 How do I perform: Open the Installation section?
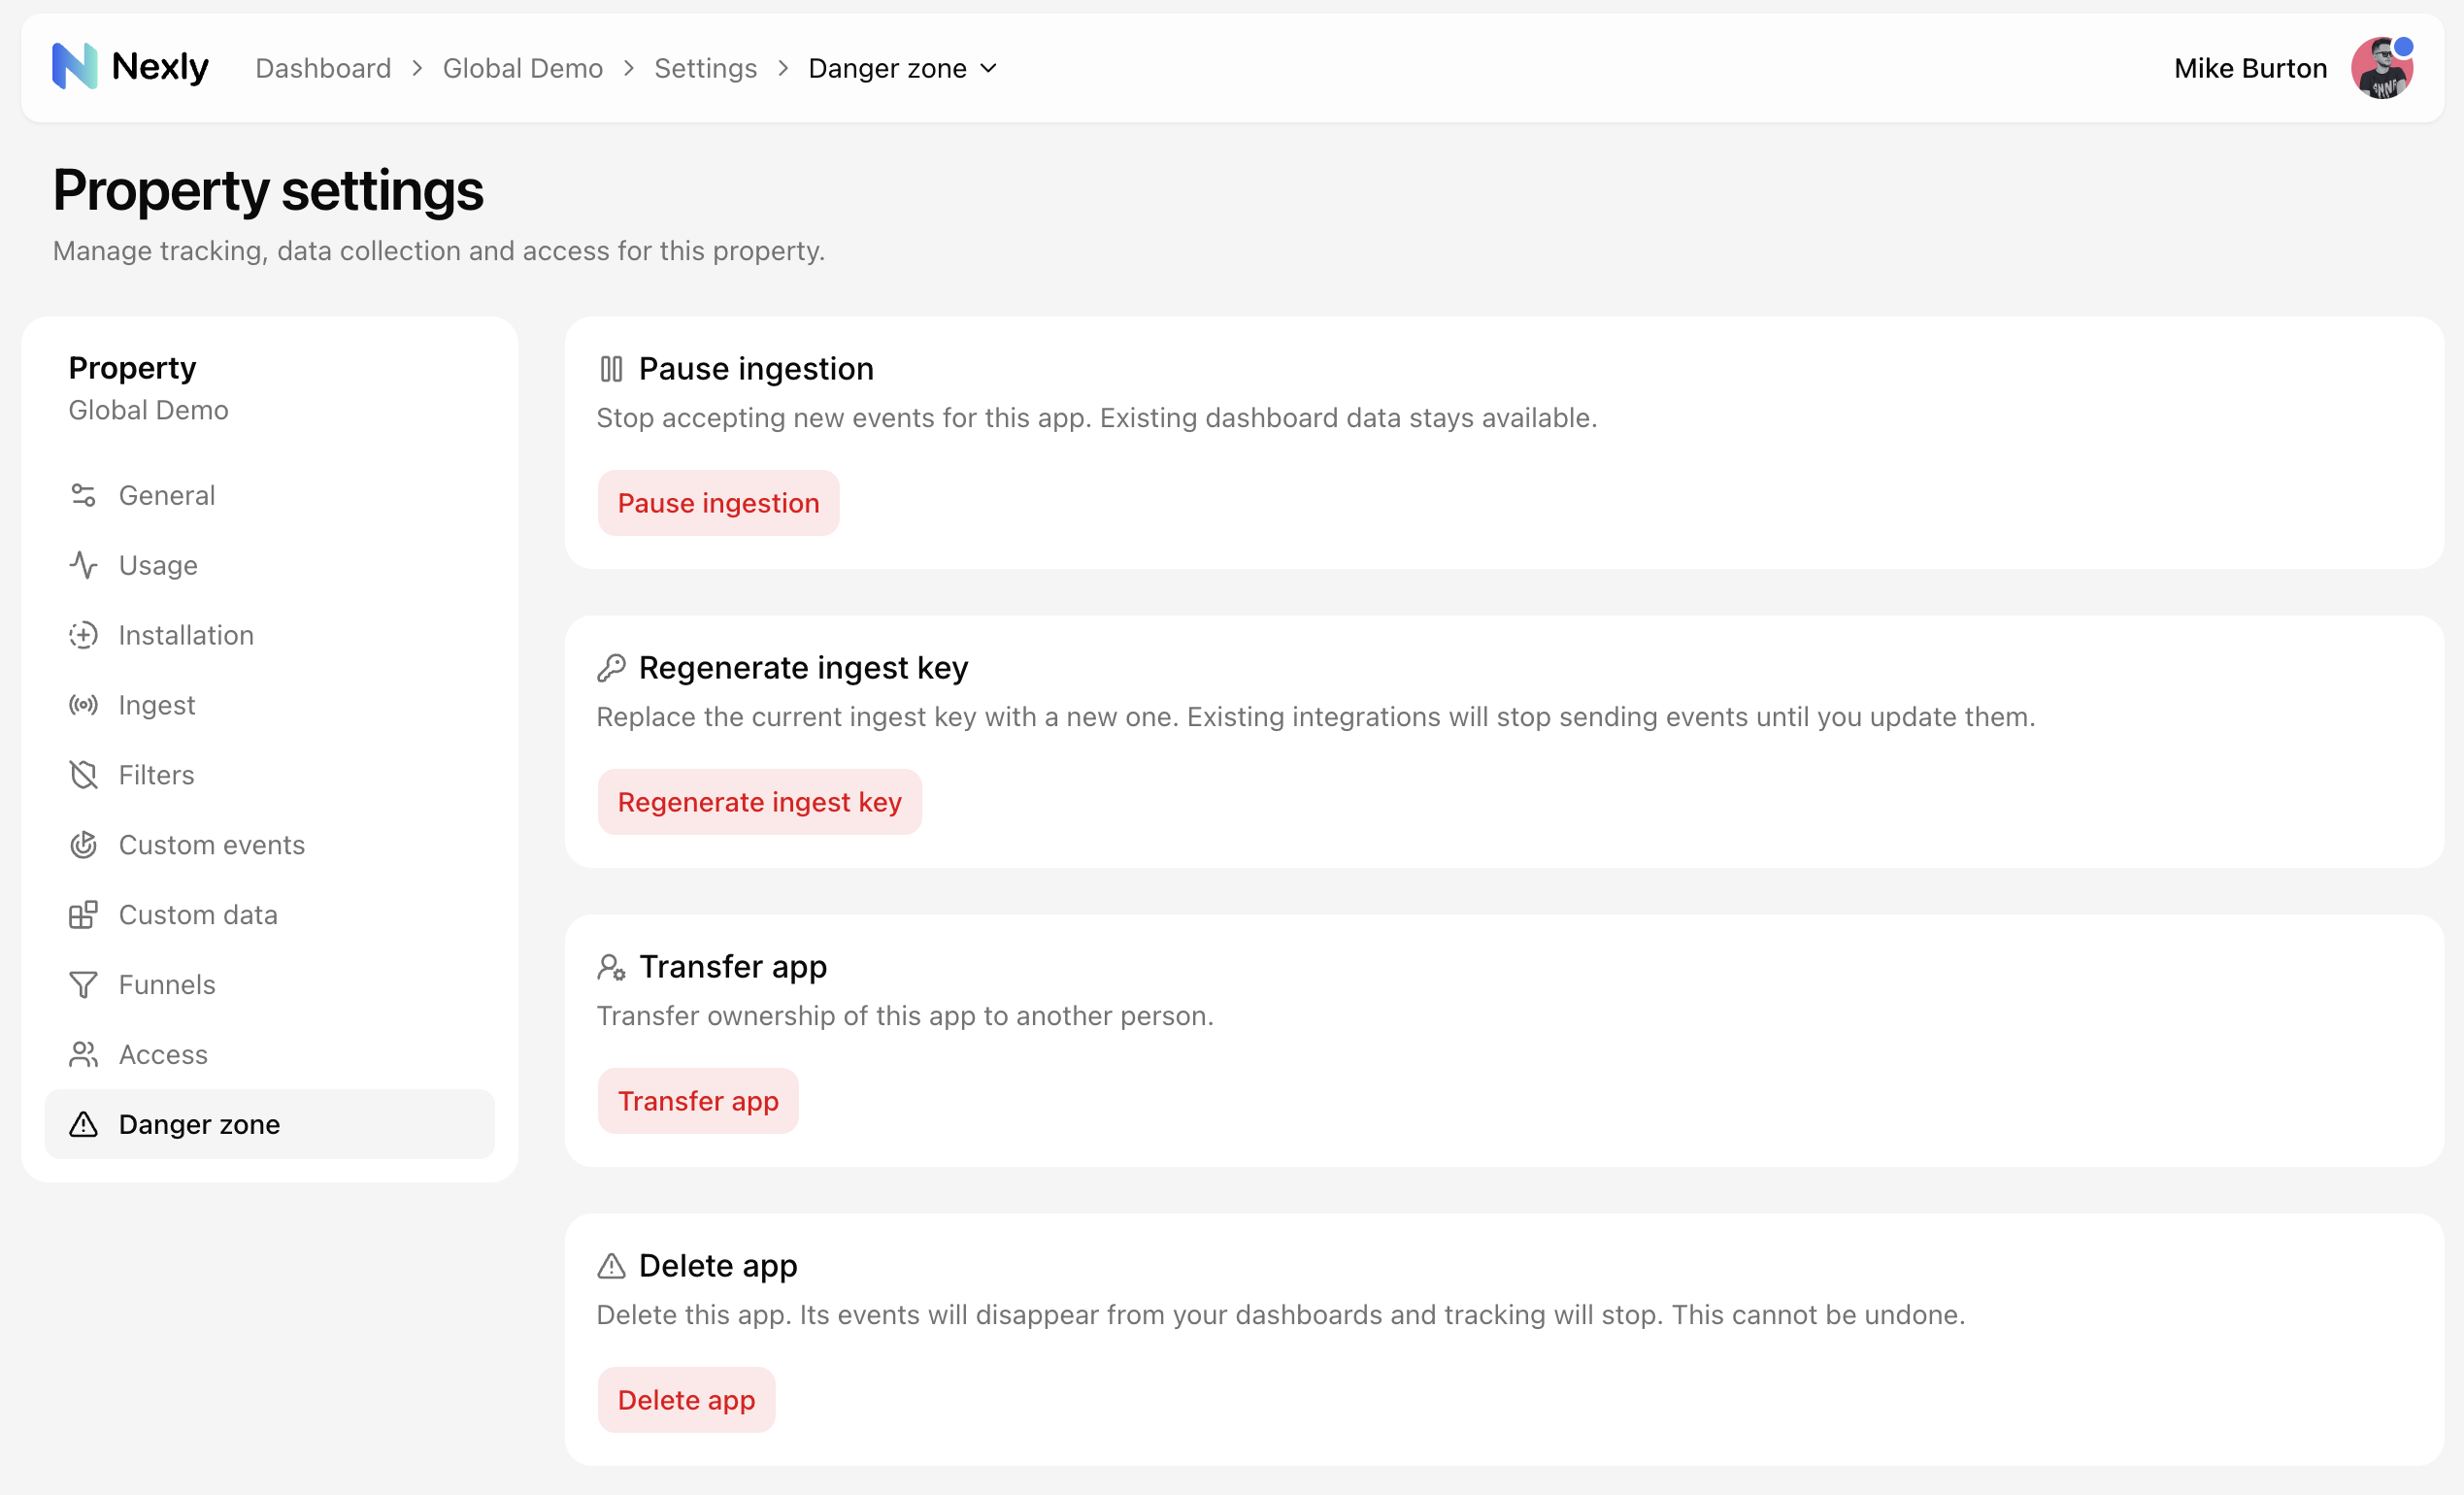point(270,635)
